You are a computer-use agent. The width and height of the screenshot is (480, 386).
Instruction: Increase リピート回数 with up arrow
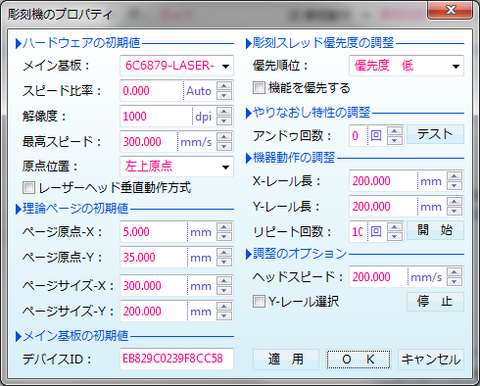click(395, 227)
